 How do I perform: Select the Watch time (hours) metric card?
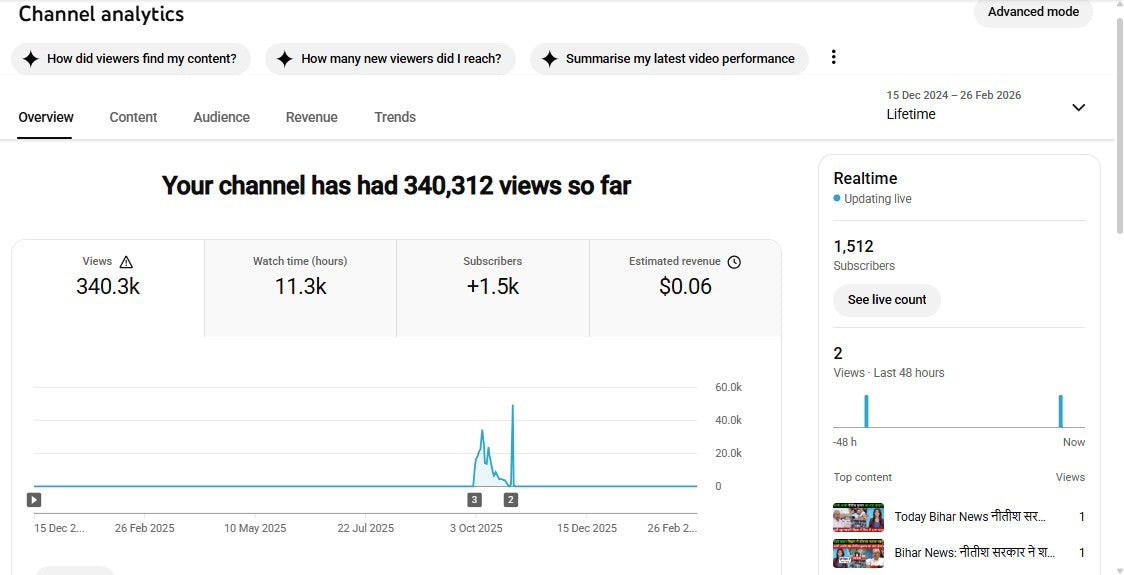tap(300, 287)
